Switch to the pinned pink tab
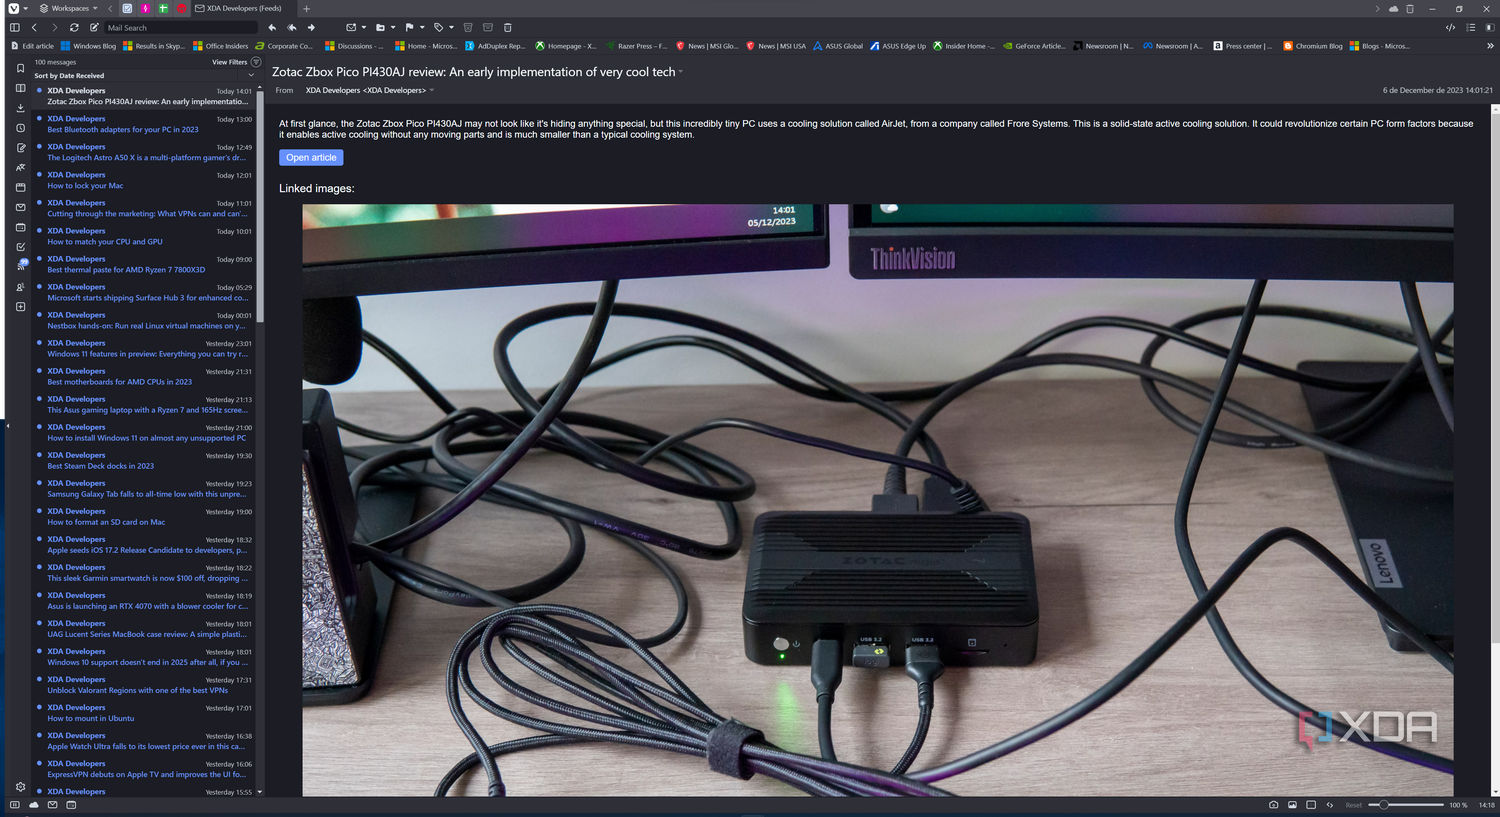This screenshot has width=1500, height=817. pyautogui.click(x=145, y=8)
